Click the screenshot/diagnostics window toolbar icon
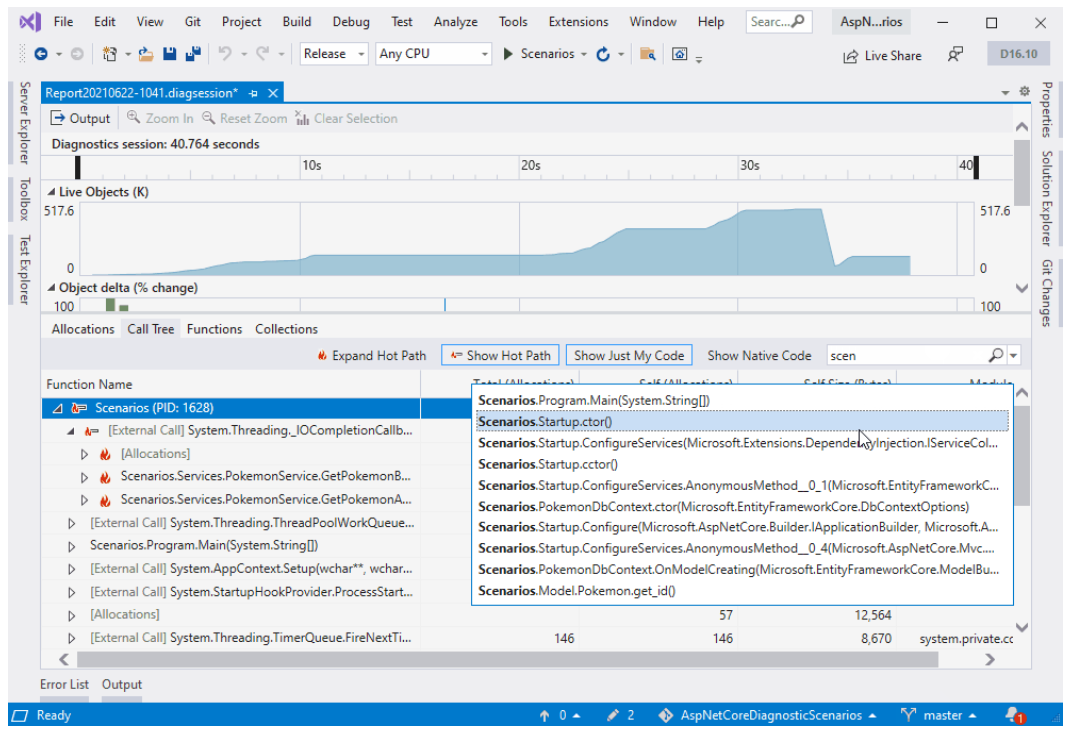 [x=680, y=54]
